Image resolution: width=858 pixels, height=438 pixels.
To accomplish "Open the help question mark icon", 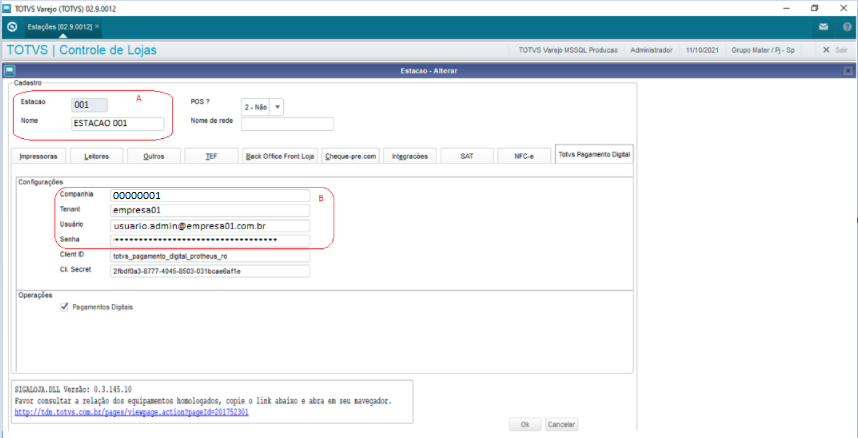I will coord(847,27).
